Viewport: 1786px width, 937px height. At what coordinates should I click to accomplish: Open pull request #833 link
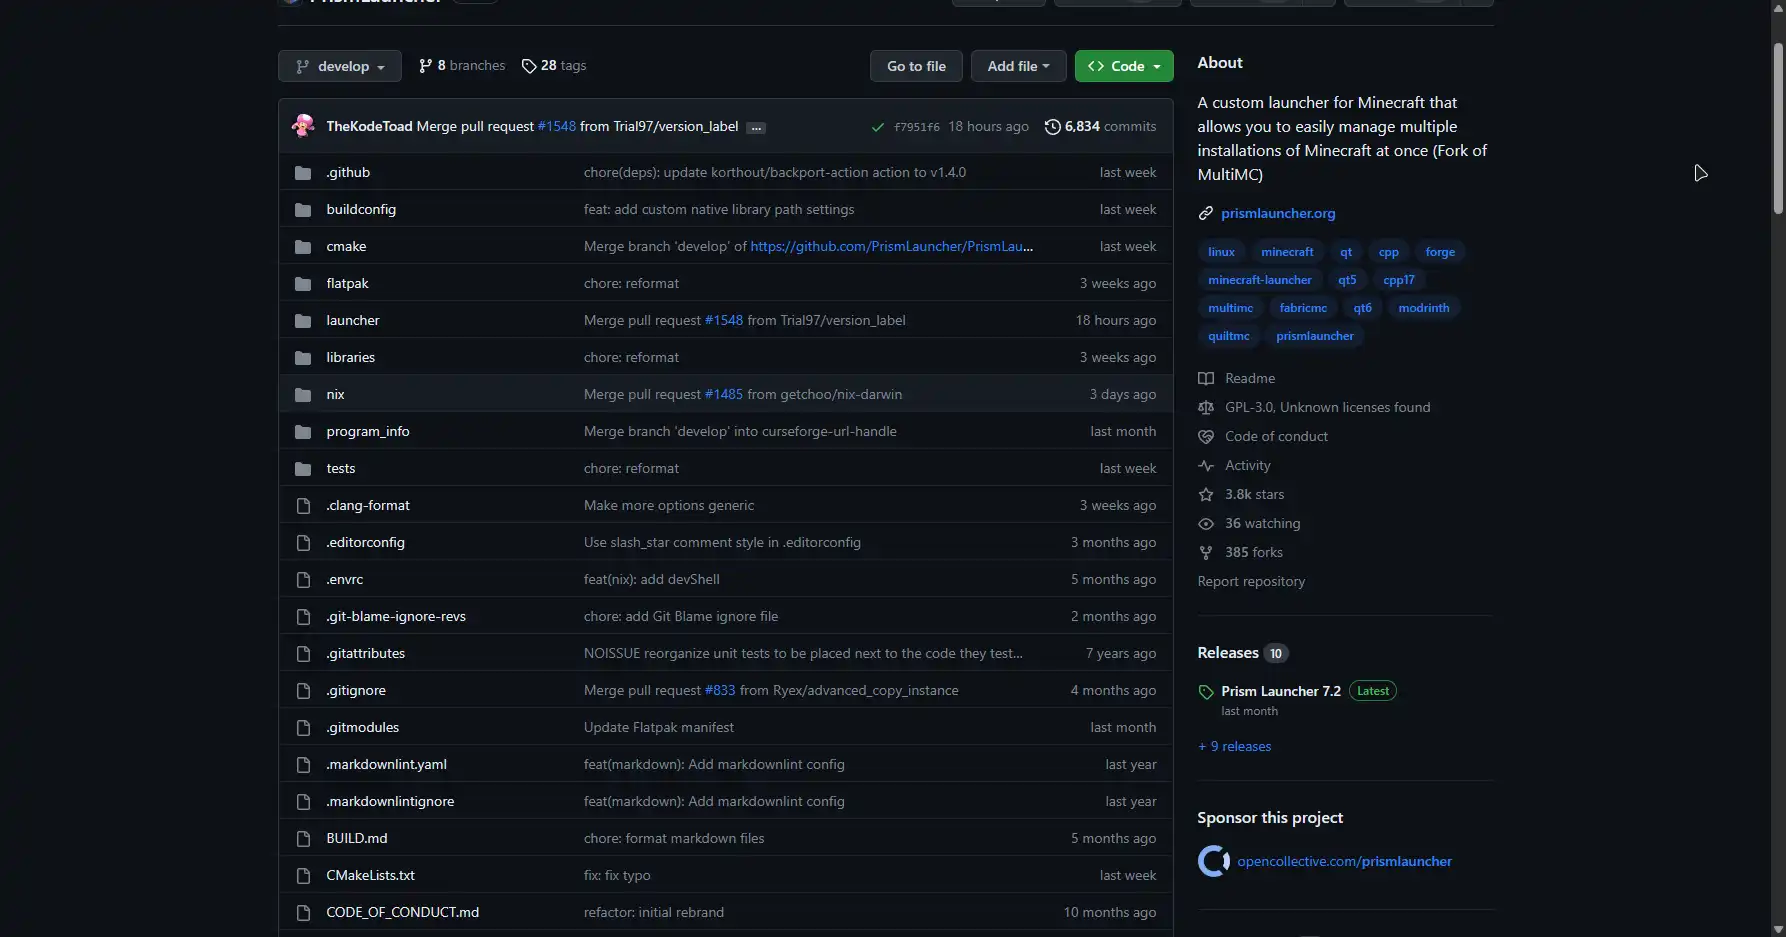click(720, 690)
